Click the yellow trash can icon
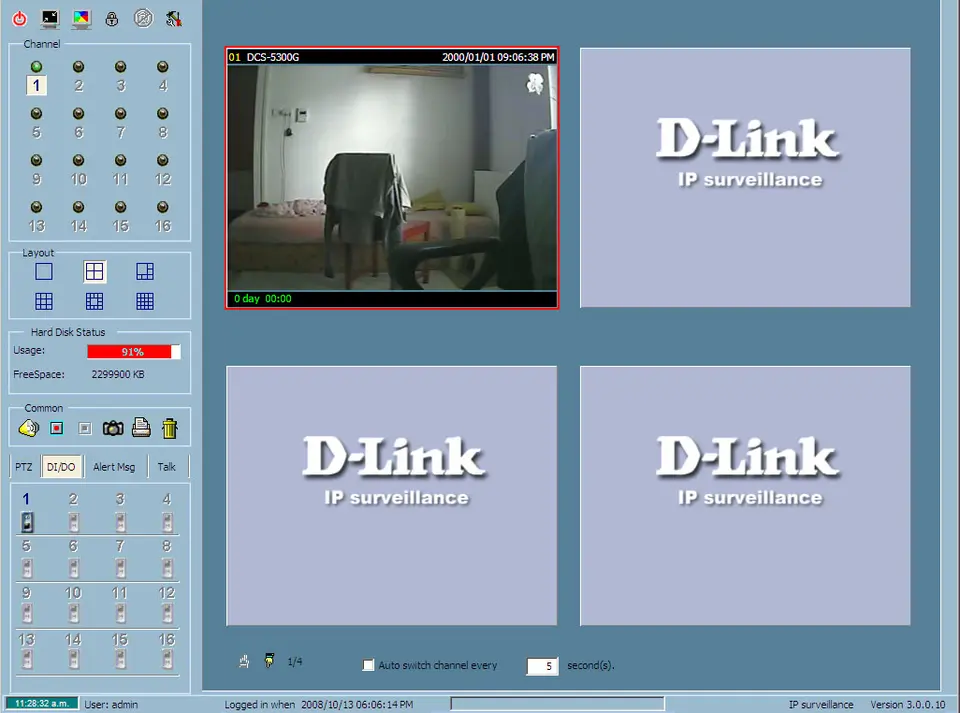The width and height of the screenshot is (960, 713). tap(170, 428)
